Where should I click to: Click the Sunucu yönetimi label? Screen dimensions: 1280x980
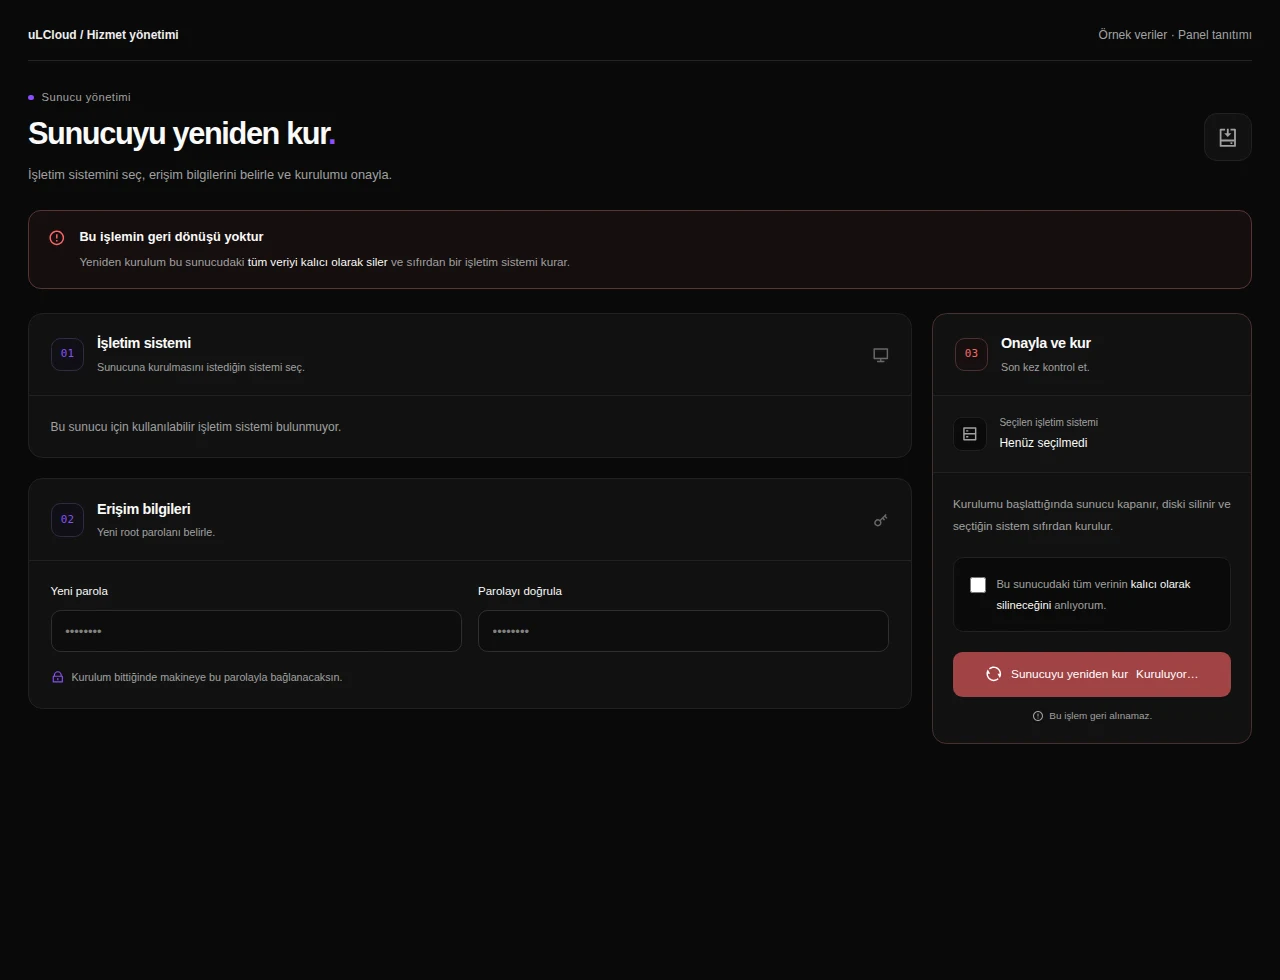point(86,97)
